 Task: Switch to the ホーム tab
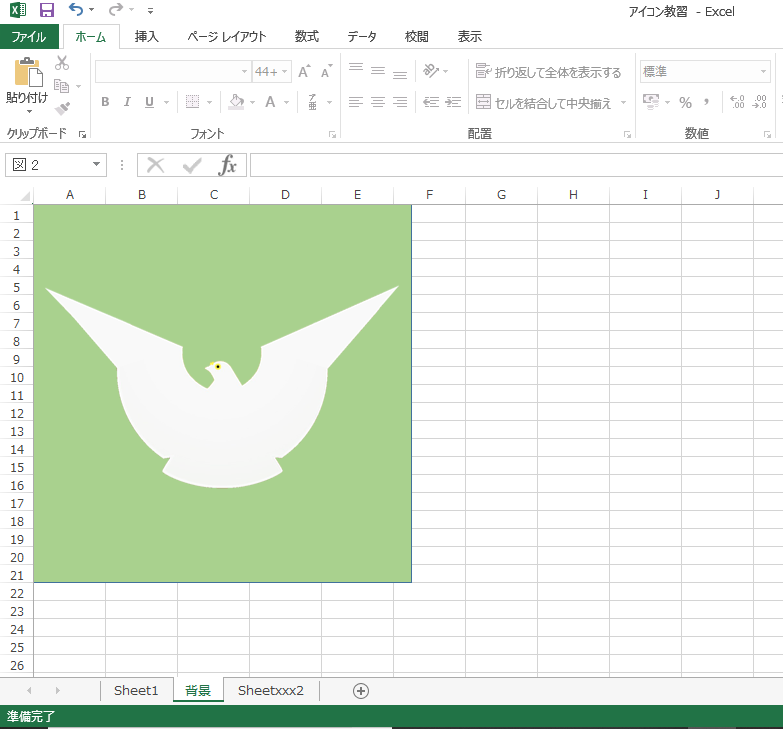(91, 36)
